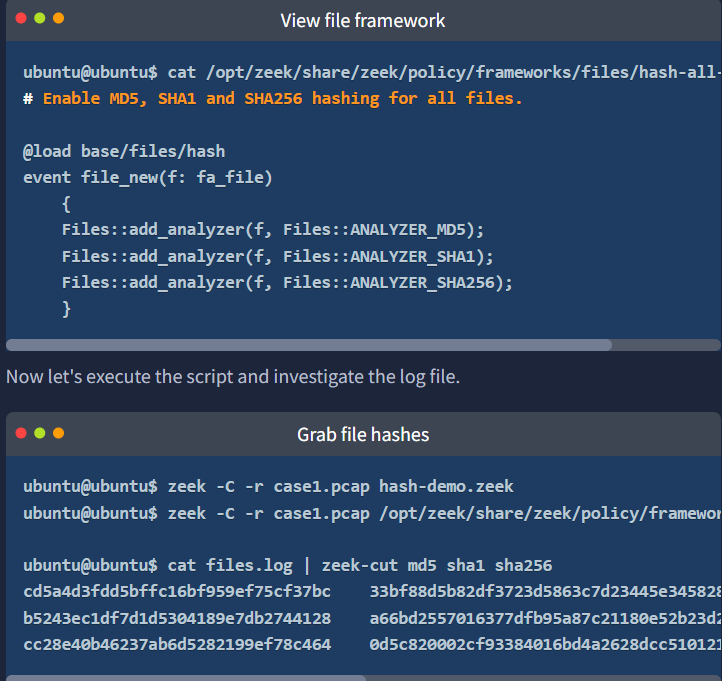This screenshot has width=722, height=681.
Task: Click the ANALYZER_SHA1 add_analyzer line
Action: (277, 256)
